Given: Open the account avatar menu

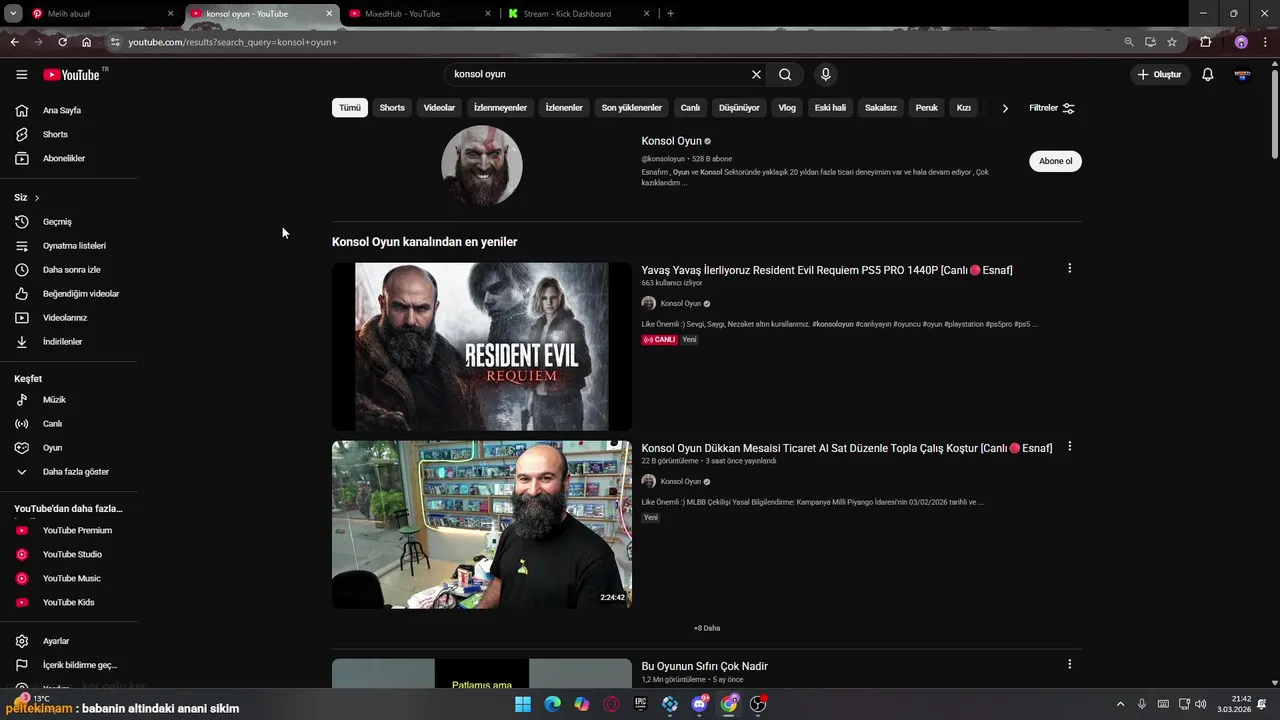Looking at the screenshot, I should click(x=1242, y=74).
